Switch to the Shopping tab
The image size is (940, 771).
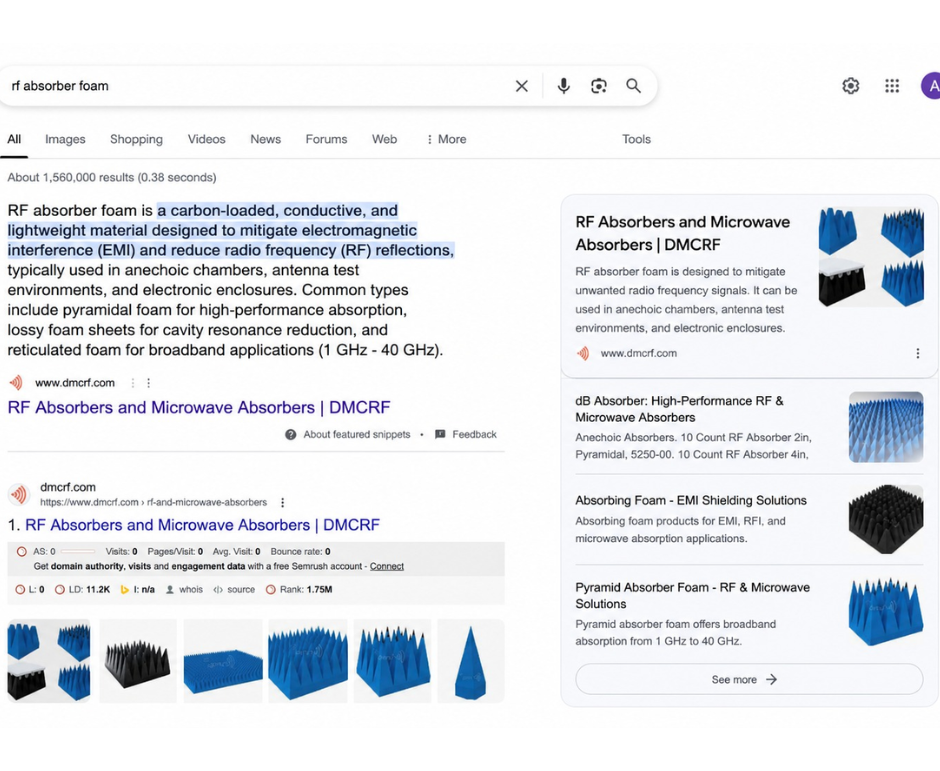click(x=136, y=139)
